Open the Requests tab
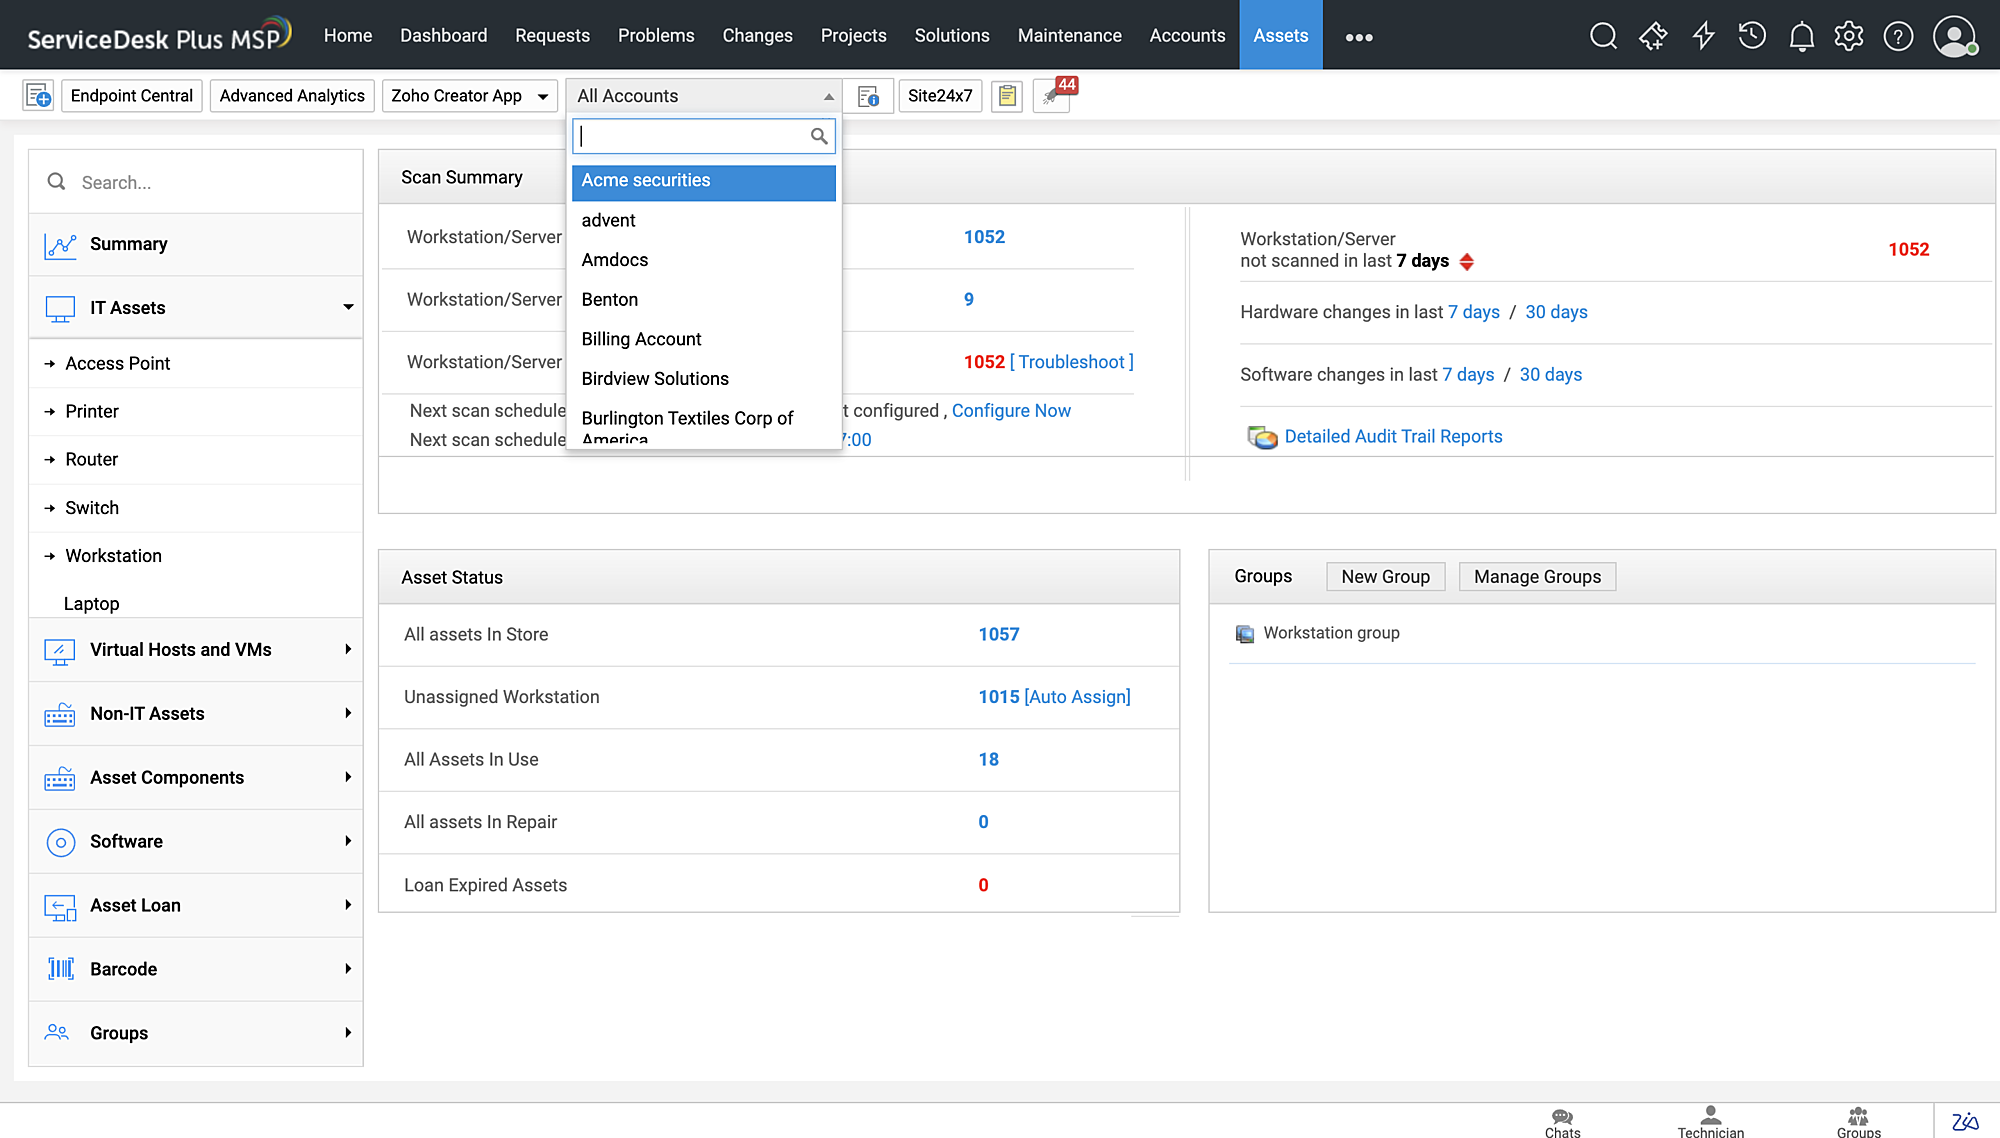The height and width of the screenshot is (1138, 2000). click(552, 36)
